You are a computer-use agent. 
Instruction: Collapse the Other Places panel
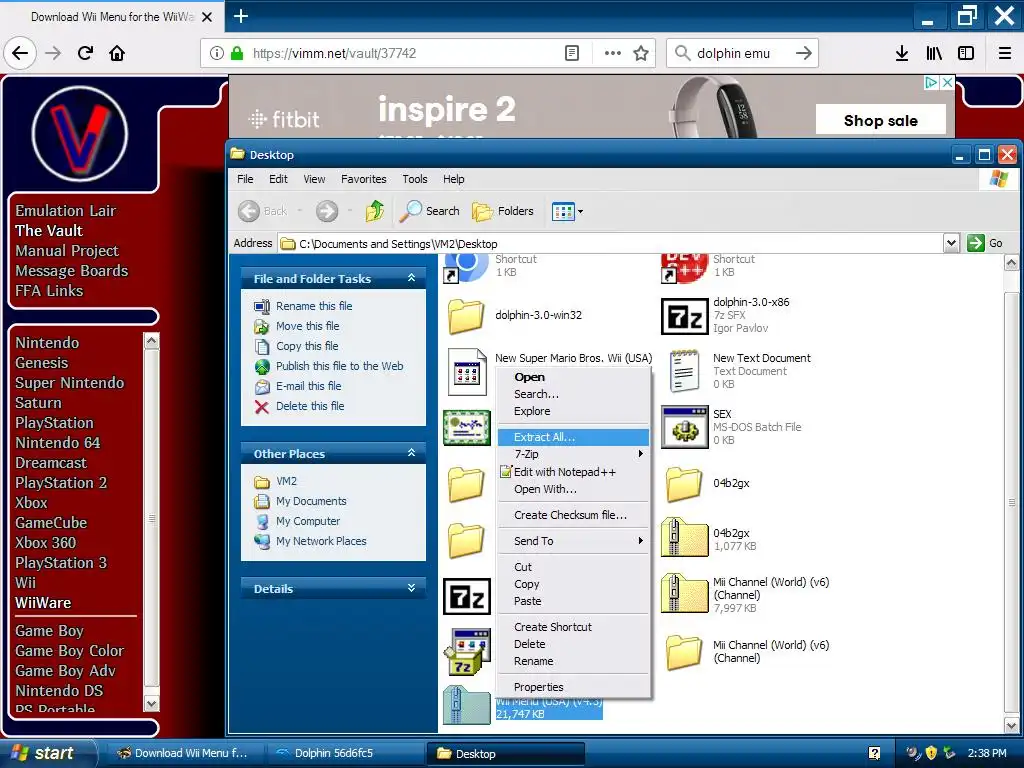click(411, 453)
